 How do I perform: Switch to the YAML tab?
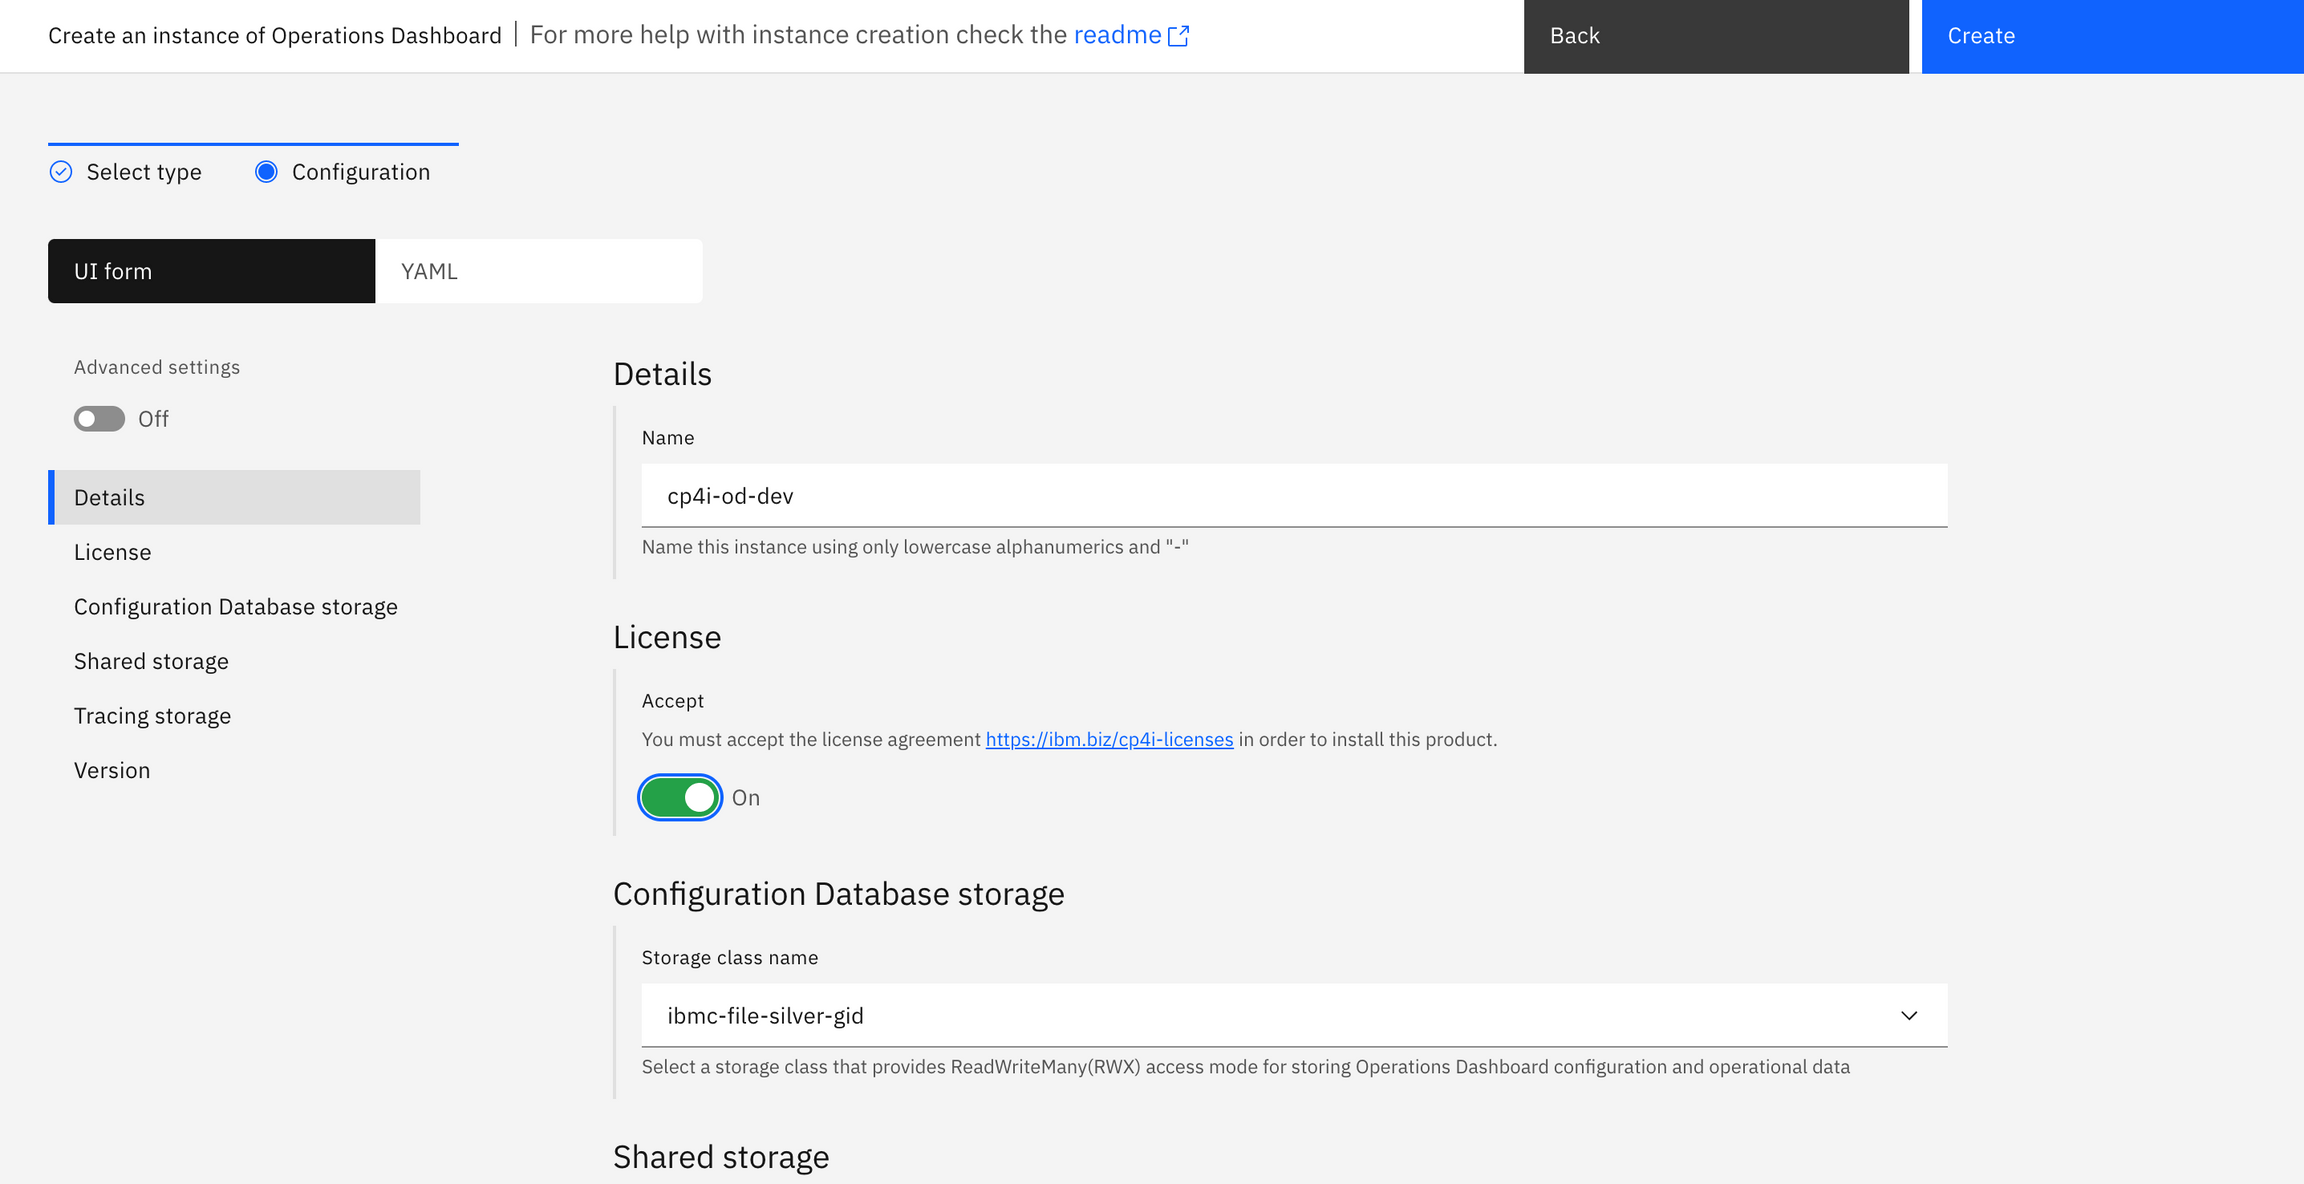point(539,270)
